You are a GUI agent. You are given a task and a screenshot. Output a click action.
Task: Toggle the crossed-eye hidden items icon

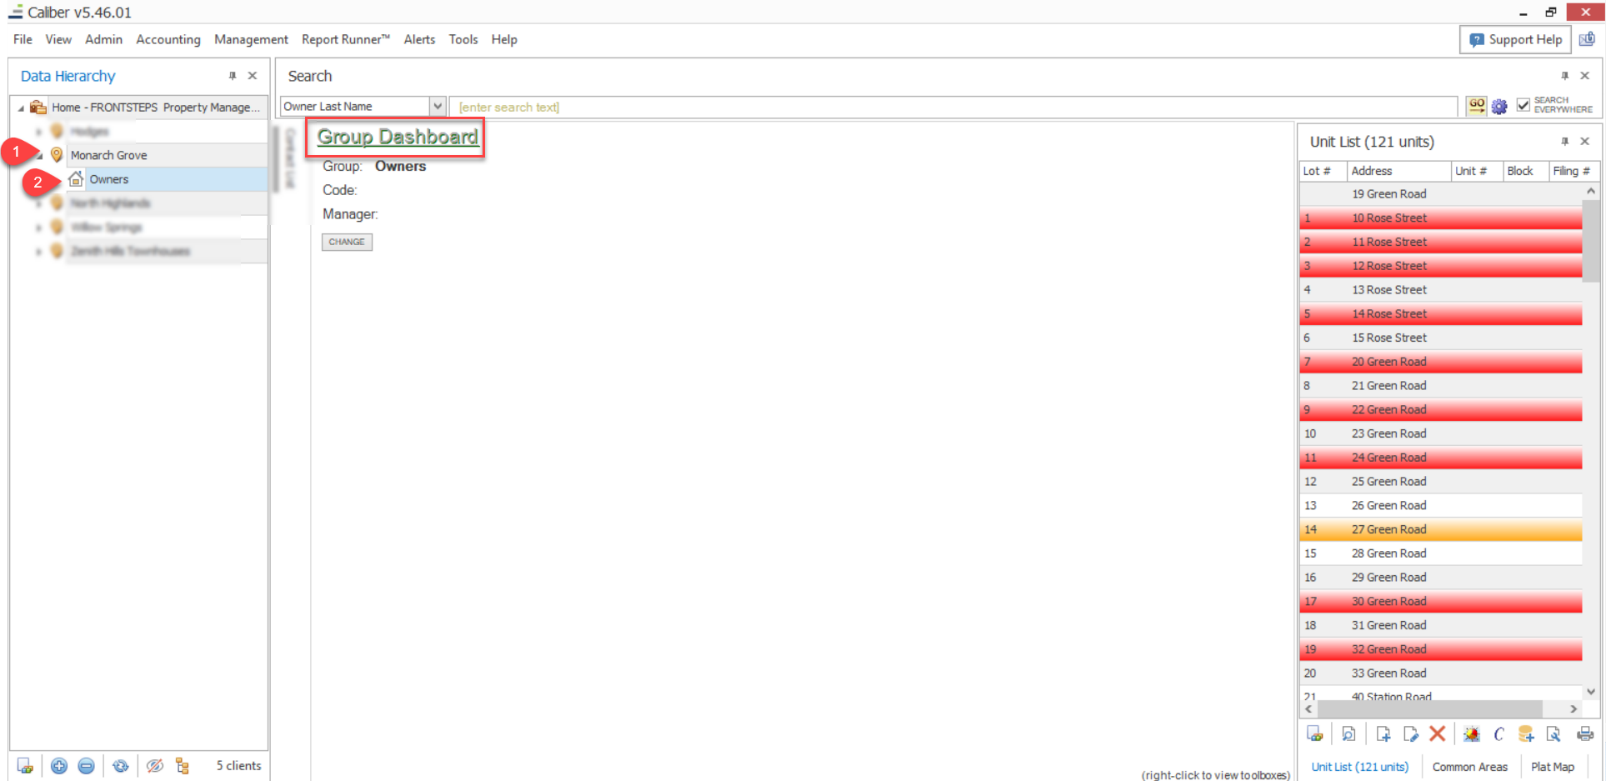click(154, 766)
